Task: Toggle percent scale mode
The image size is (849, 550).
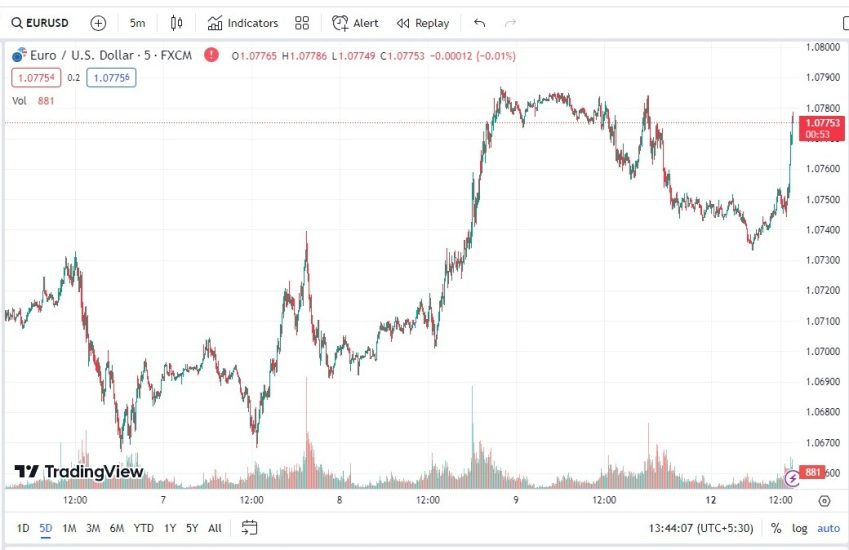Action: [776, 528]
